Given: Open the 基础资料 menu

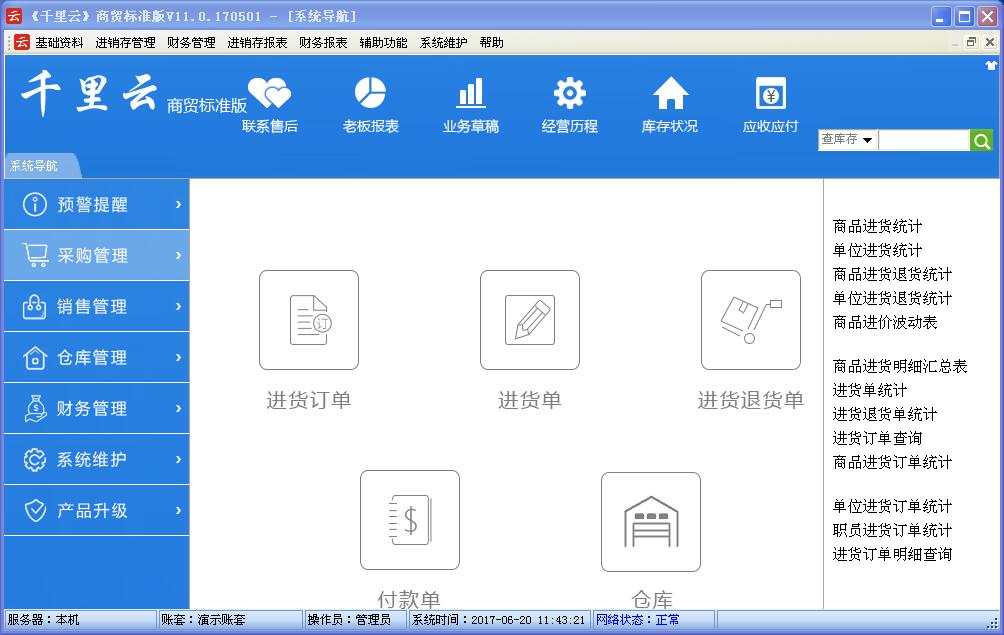Looking at the screenshot, I should coord(59,43).
